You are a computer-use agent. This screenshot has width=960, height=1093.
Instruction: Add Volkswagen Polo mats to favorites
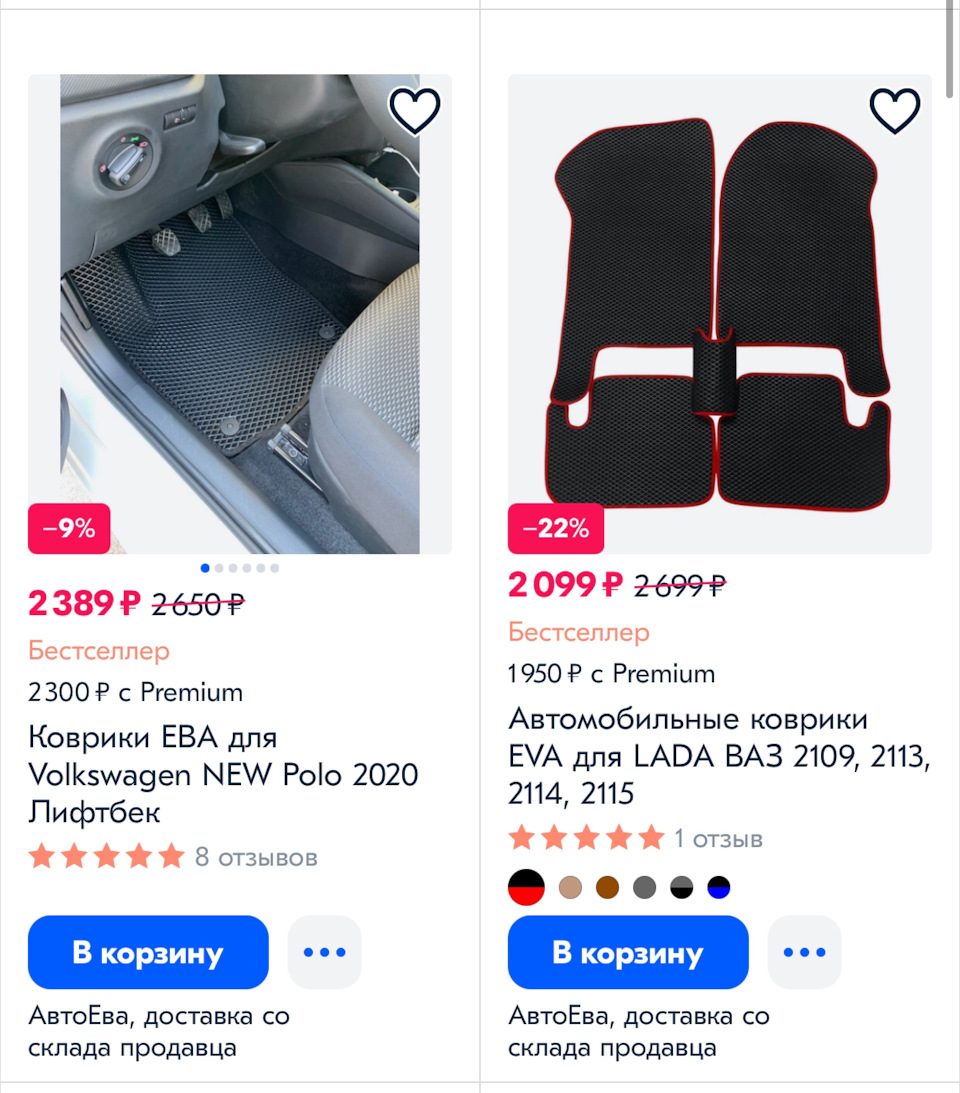click(414, 111)
